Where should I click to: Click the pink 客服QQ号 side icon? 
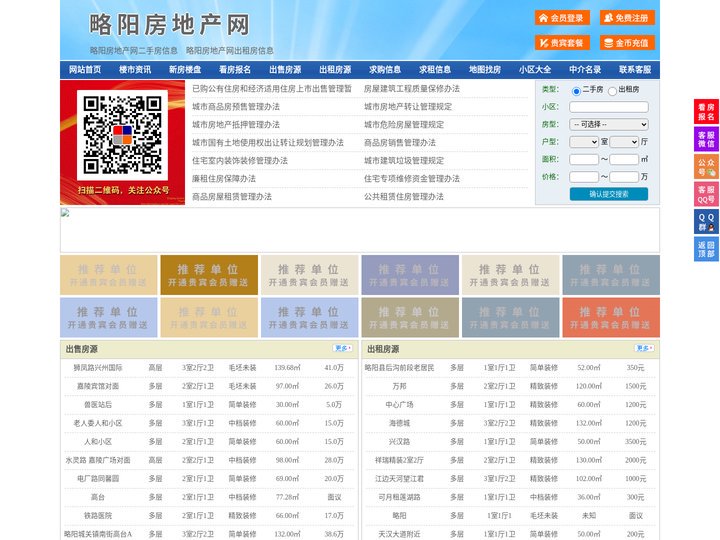pos(706,194)
